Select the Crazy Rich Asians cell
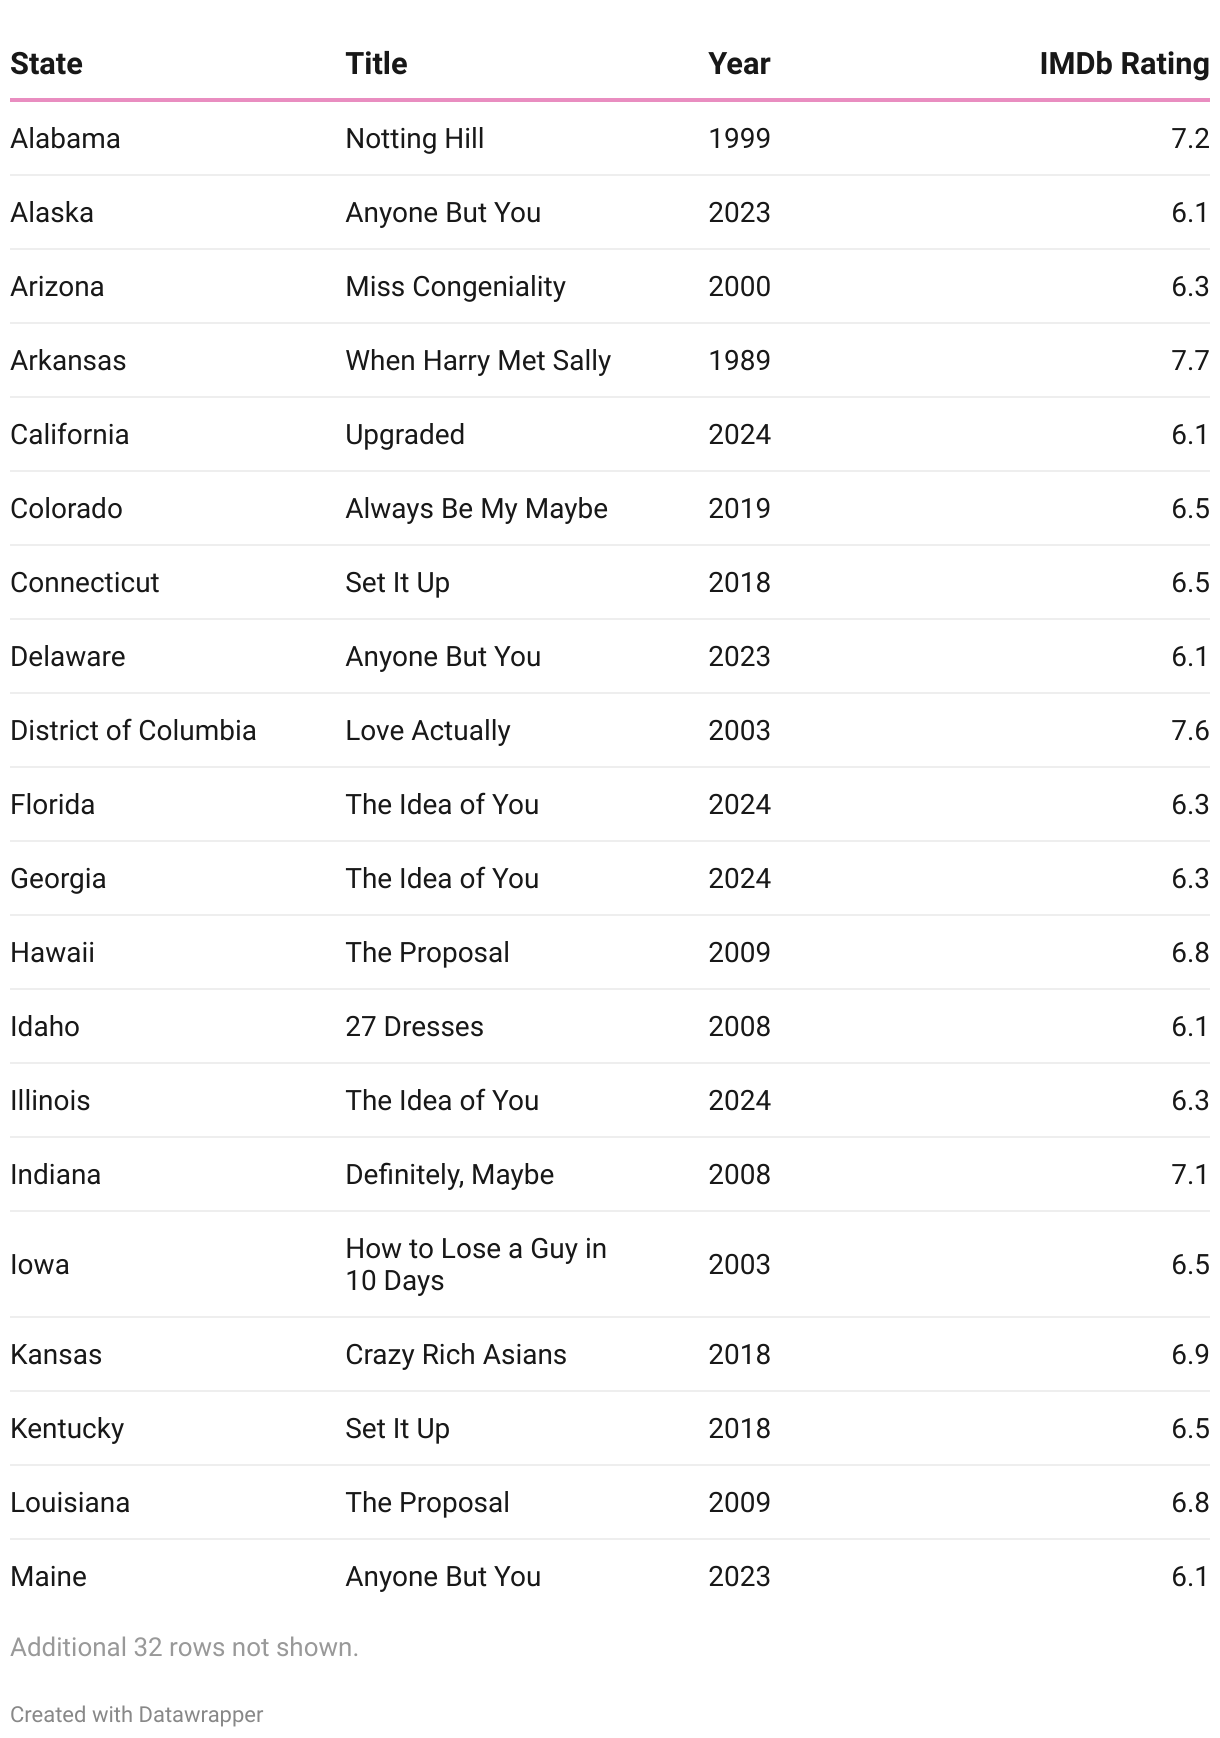The width and height of the screenshot is (1220, 1738). (456, 1354)
